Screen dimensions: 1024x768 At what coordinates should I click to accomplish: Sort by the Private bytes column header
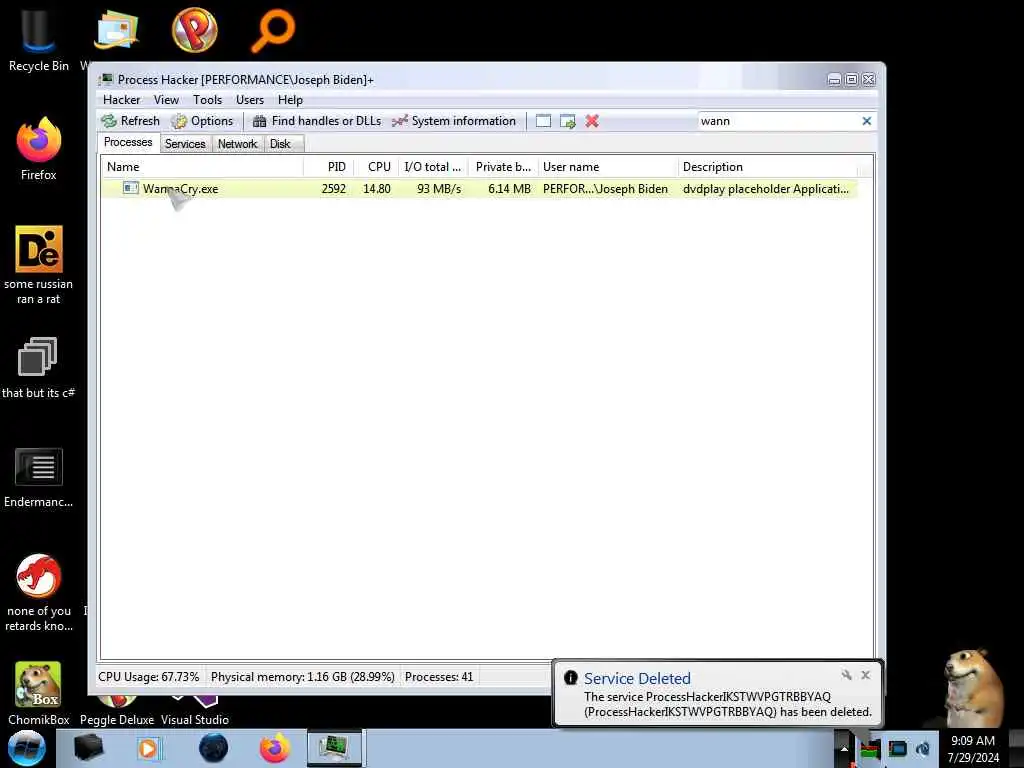click(503, 167)
